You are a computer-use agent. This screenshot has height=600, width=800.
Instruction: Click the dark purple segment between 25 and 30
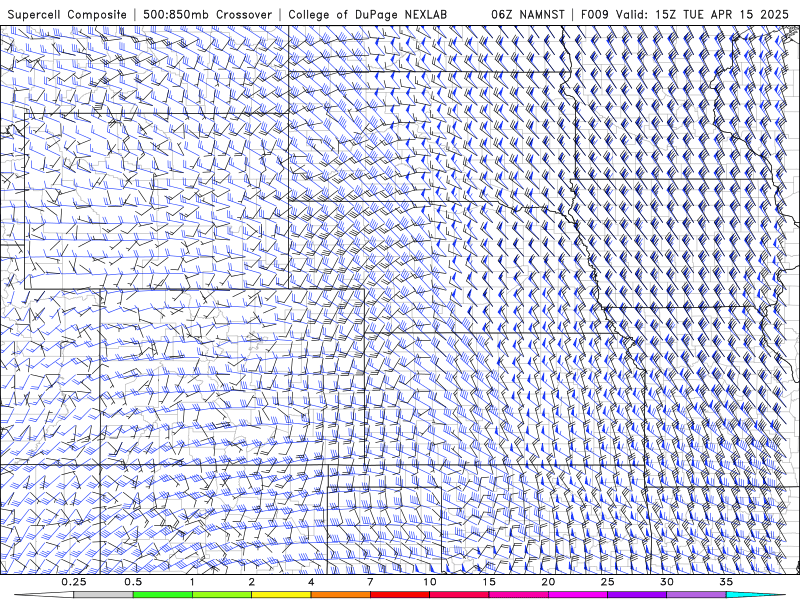tap(637, 595)
